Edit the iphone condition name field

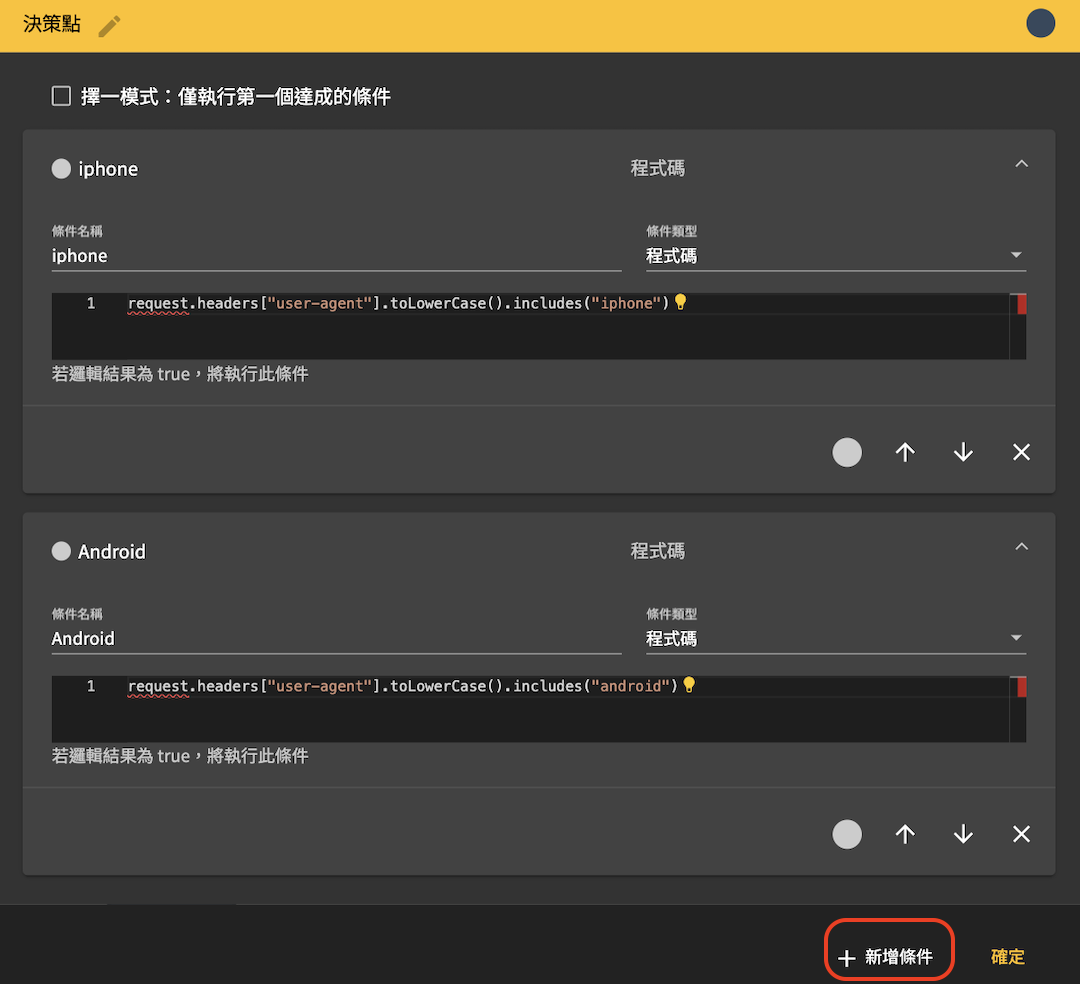point(336,256)
